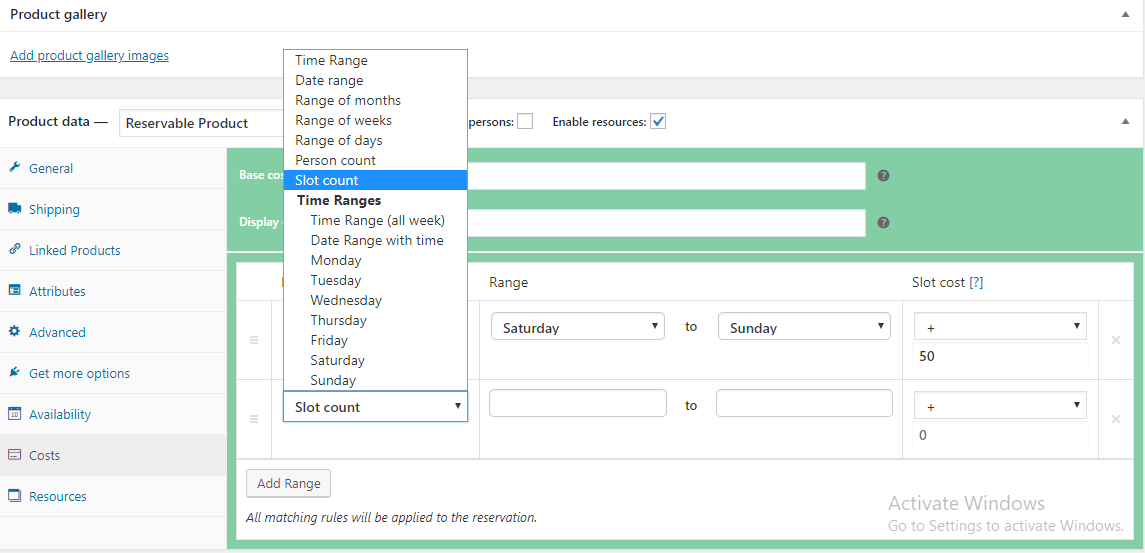1145x553 pixels.
Task: Remove the Slot count cost row
Action: click(1116, 419)
